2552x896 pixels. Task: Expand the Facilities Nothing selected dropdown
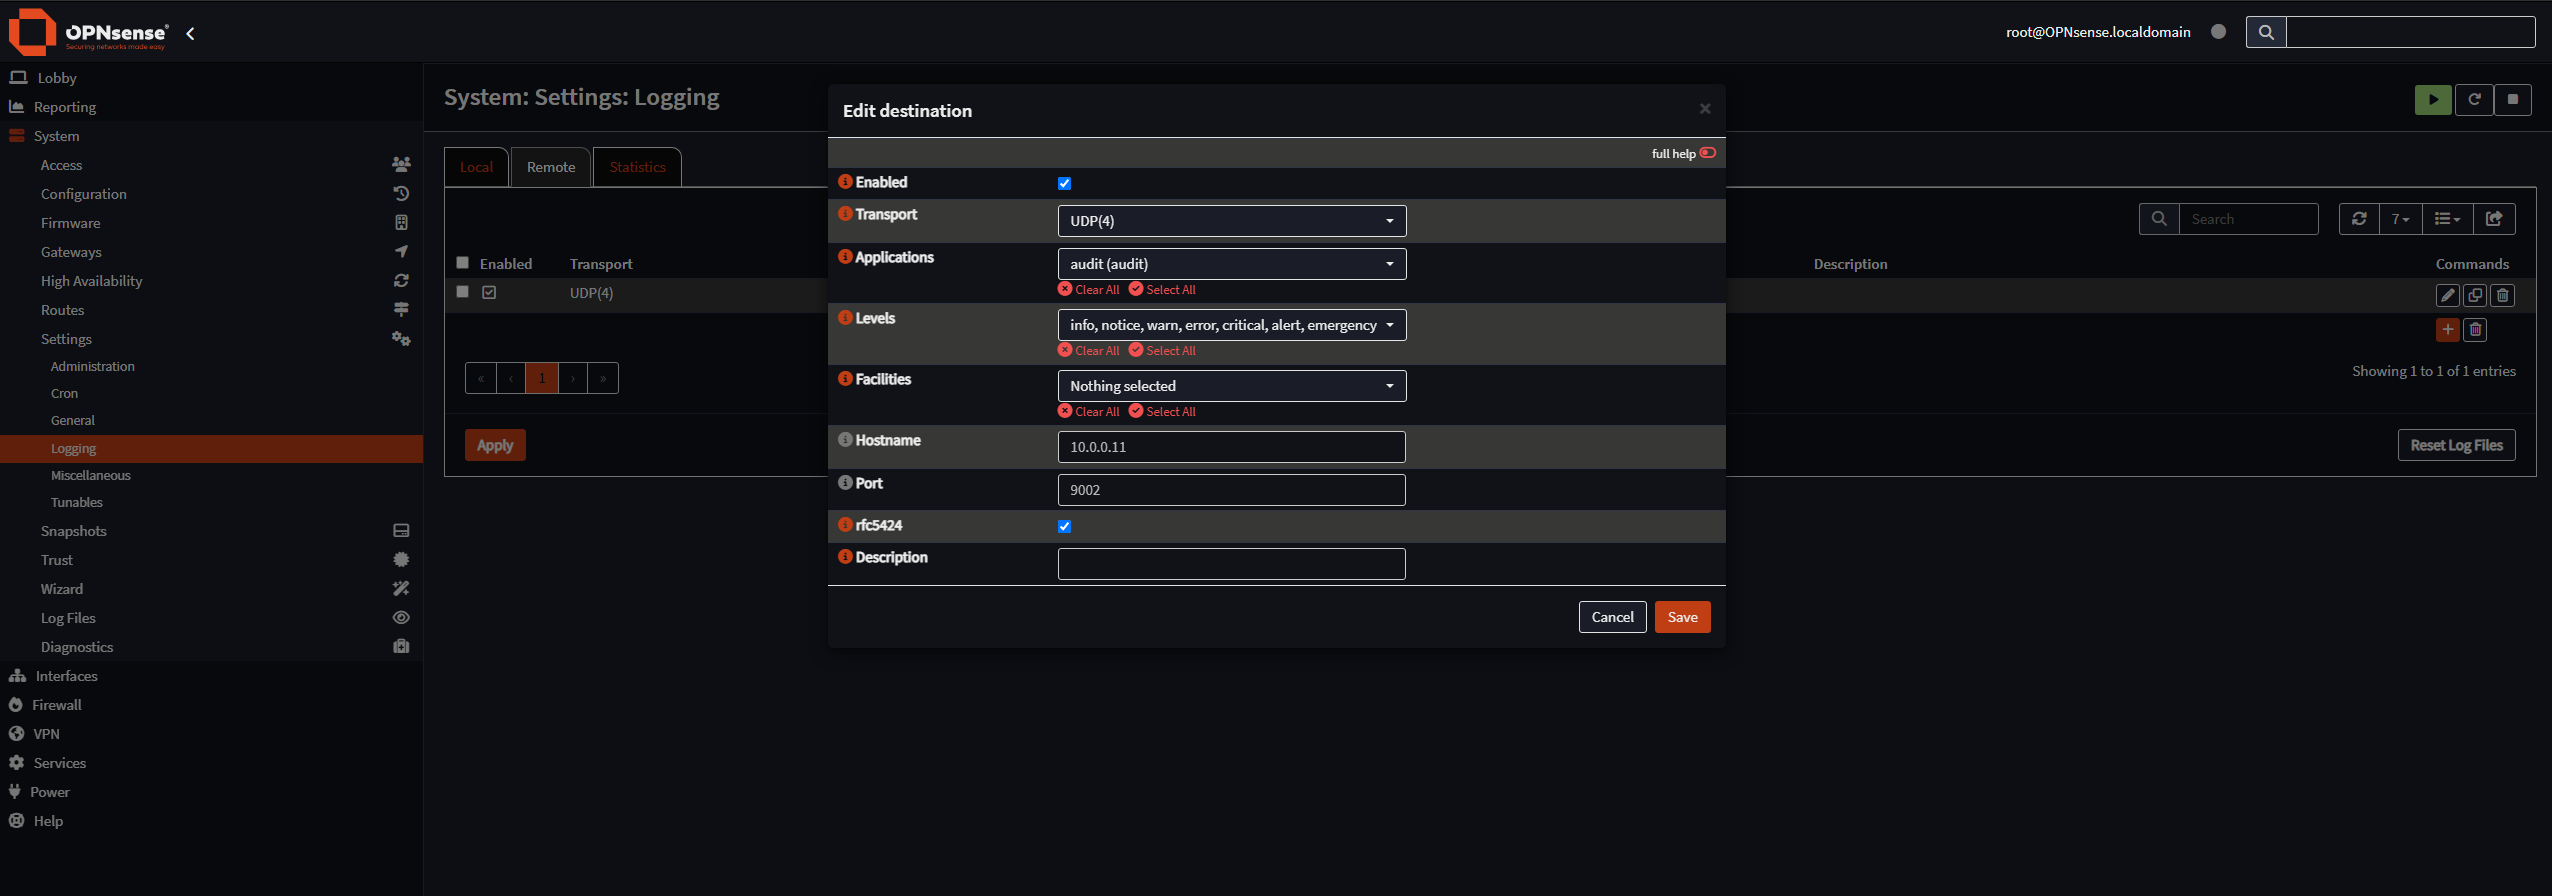[x=1231, y=386]
